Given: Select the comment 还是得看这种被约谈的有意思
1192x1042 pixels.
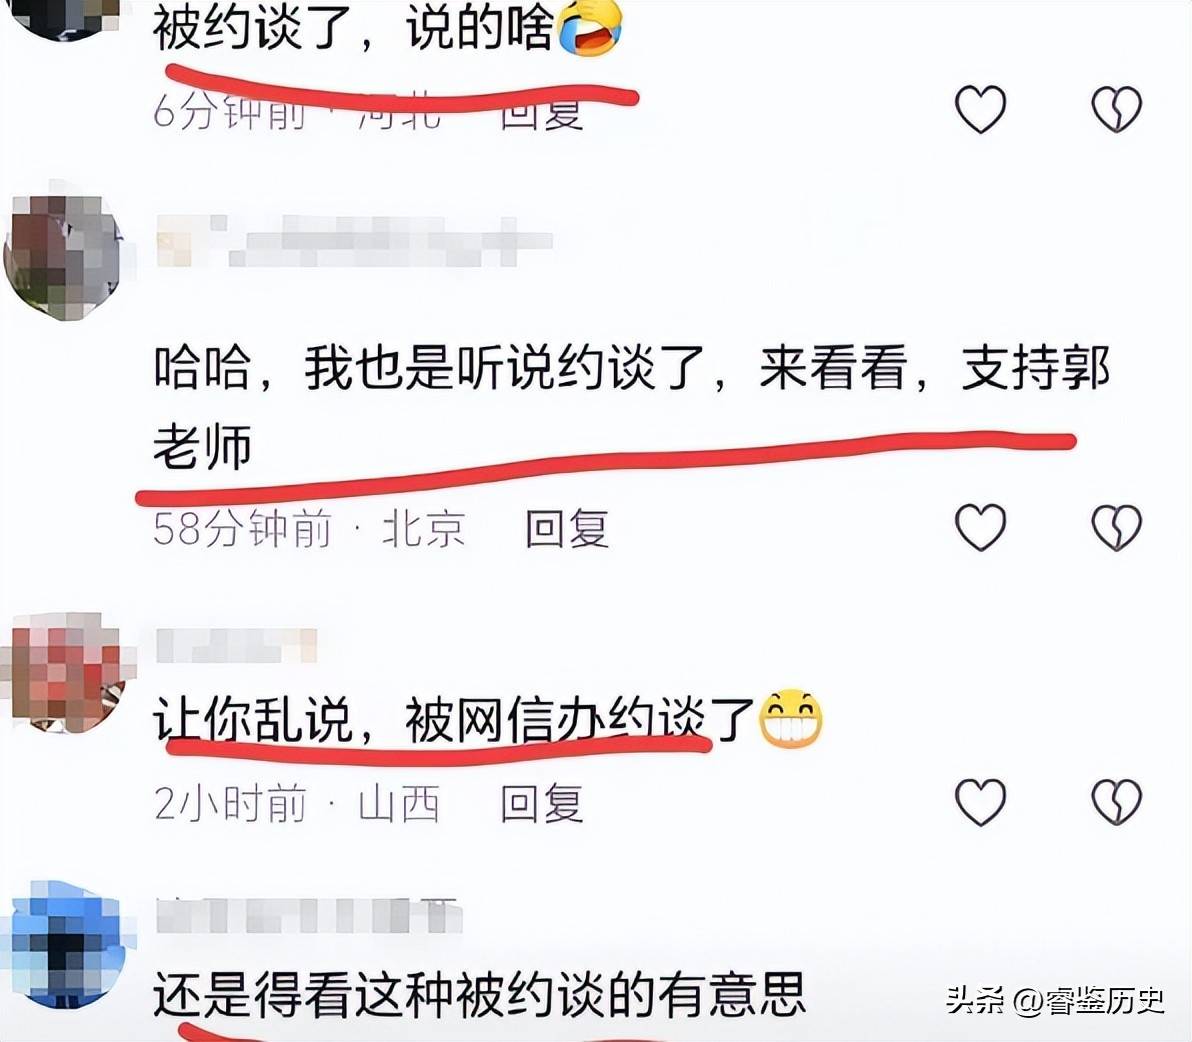Looking at the screenshot, I should point(479,993).
